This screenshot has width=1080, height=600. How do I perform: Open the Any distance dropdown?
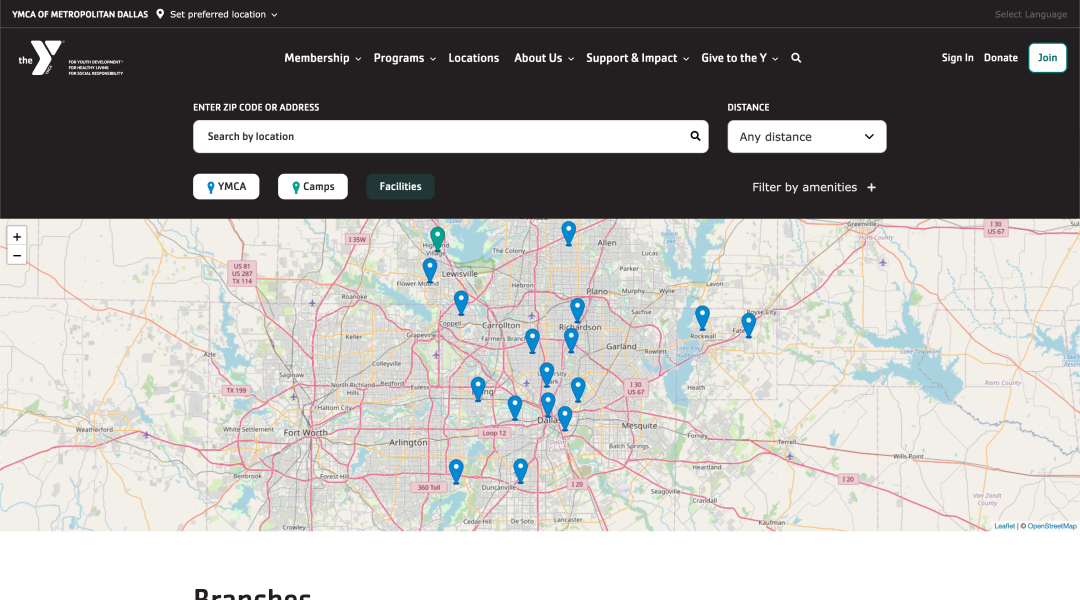(806, 137)
